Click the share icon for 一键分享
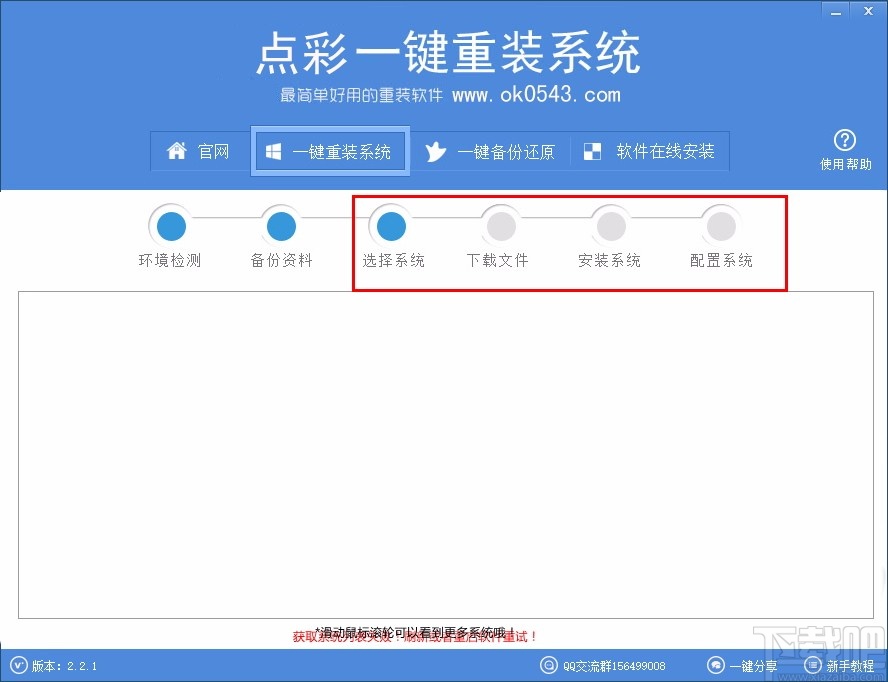The width and height of the screenshot is (888, 682). [716, 665]
